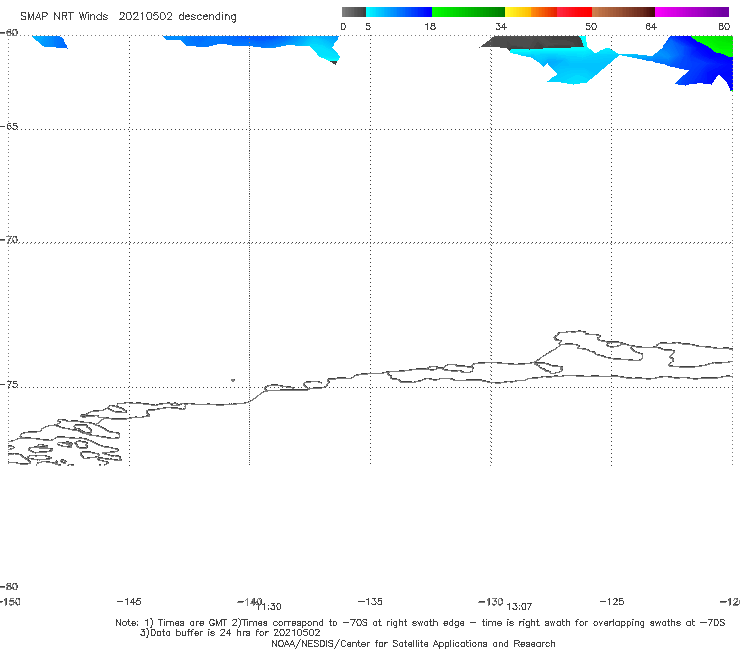Click the '50' label under the color scale

coord(591,26)
